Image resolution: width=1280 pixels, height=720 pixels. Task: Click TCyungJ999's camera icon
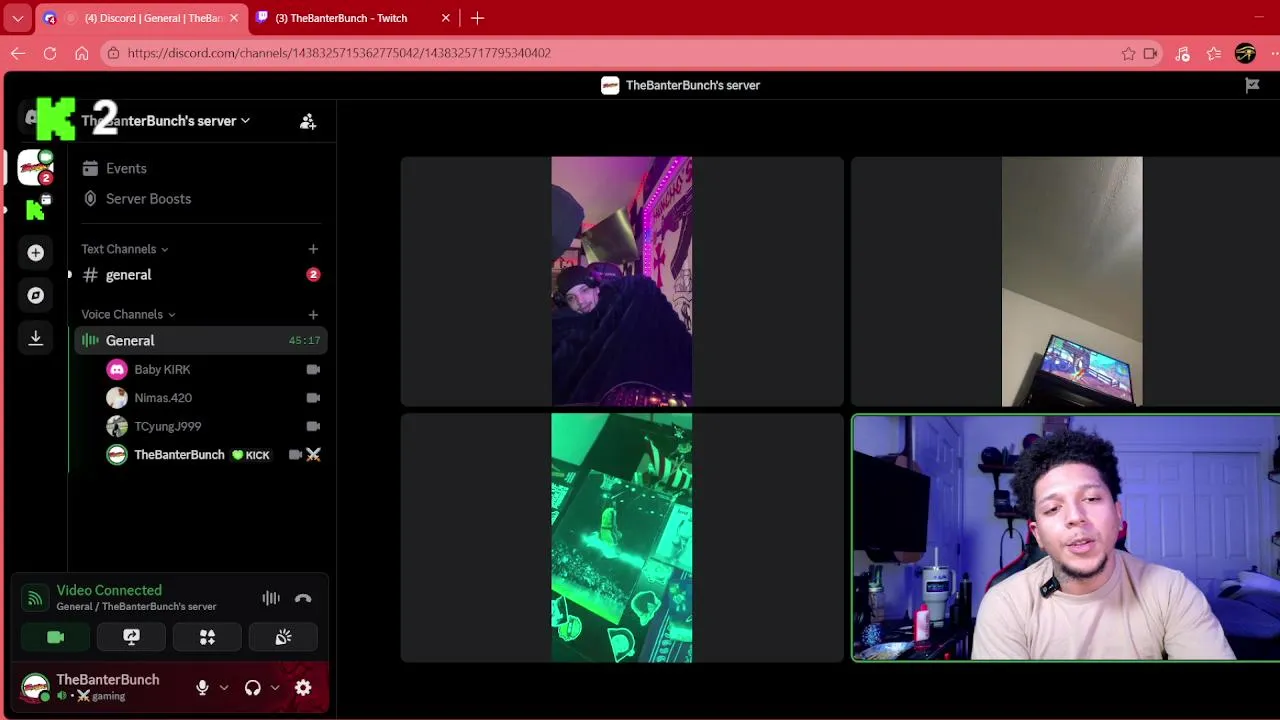(313, 426)
